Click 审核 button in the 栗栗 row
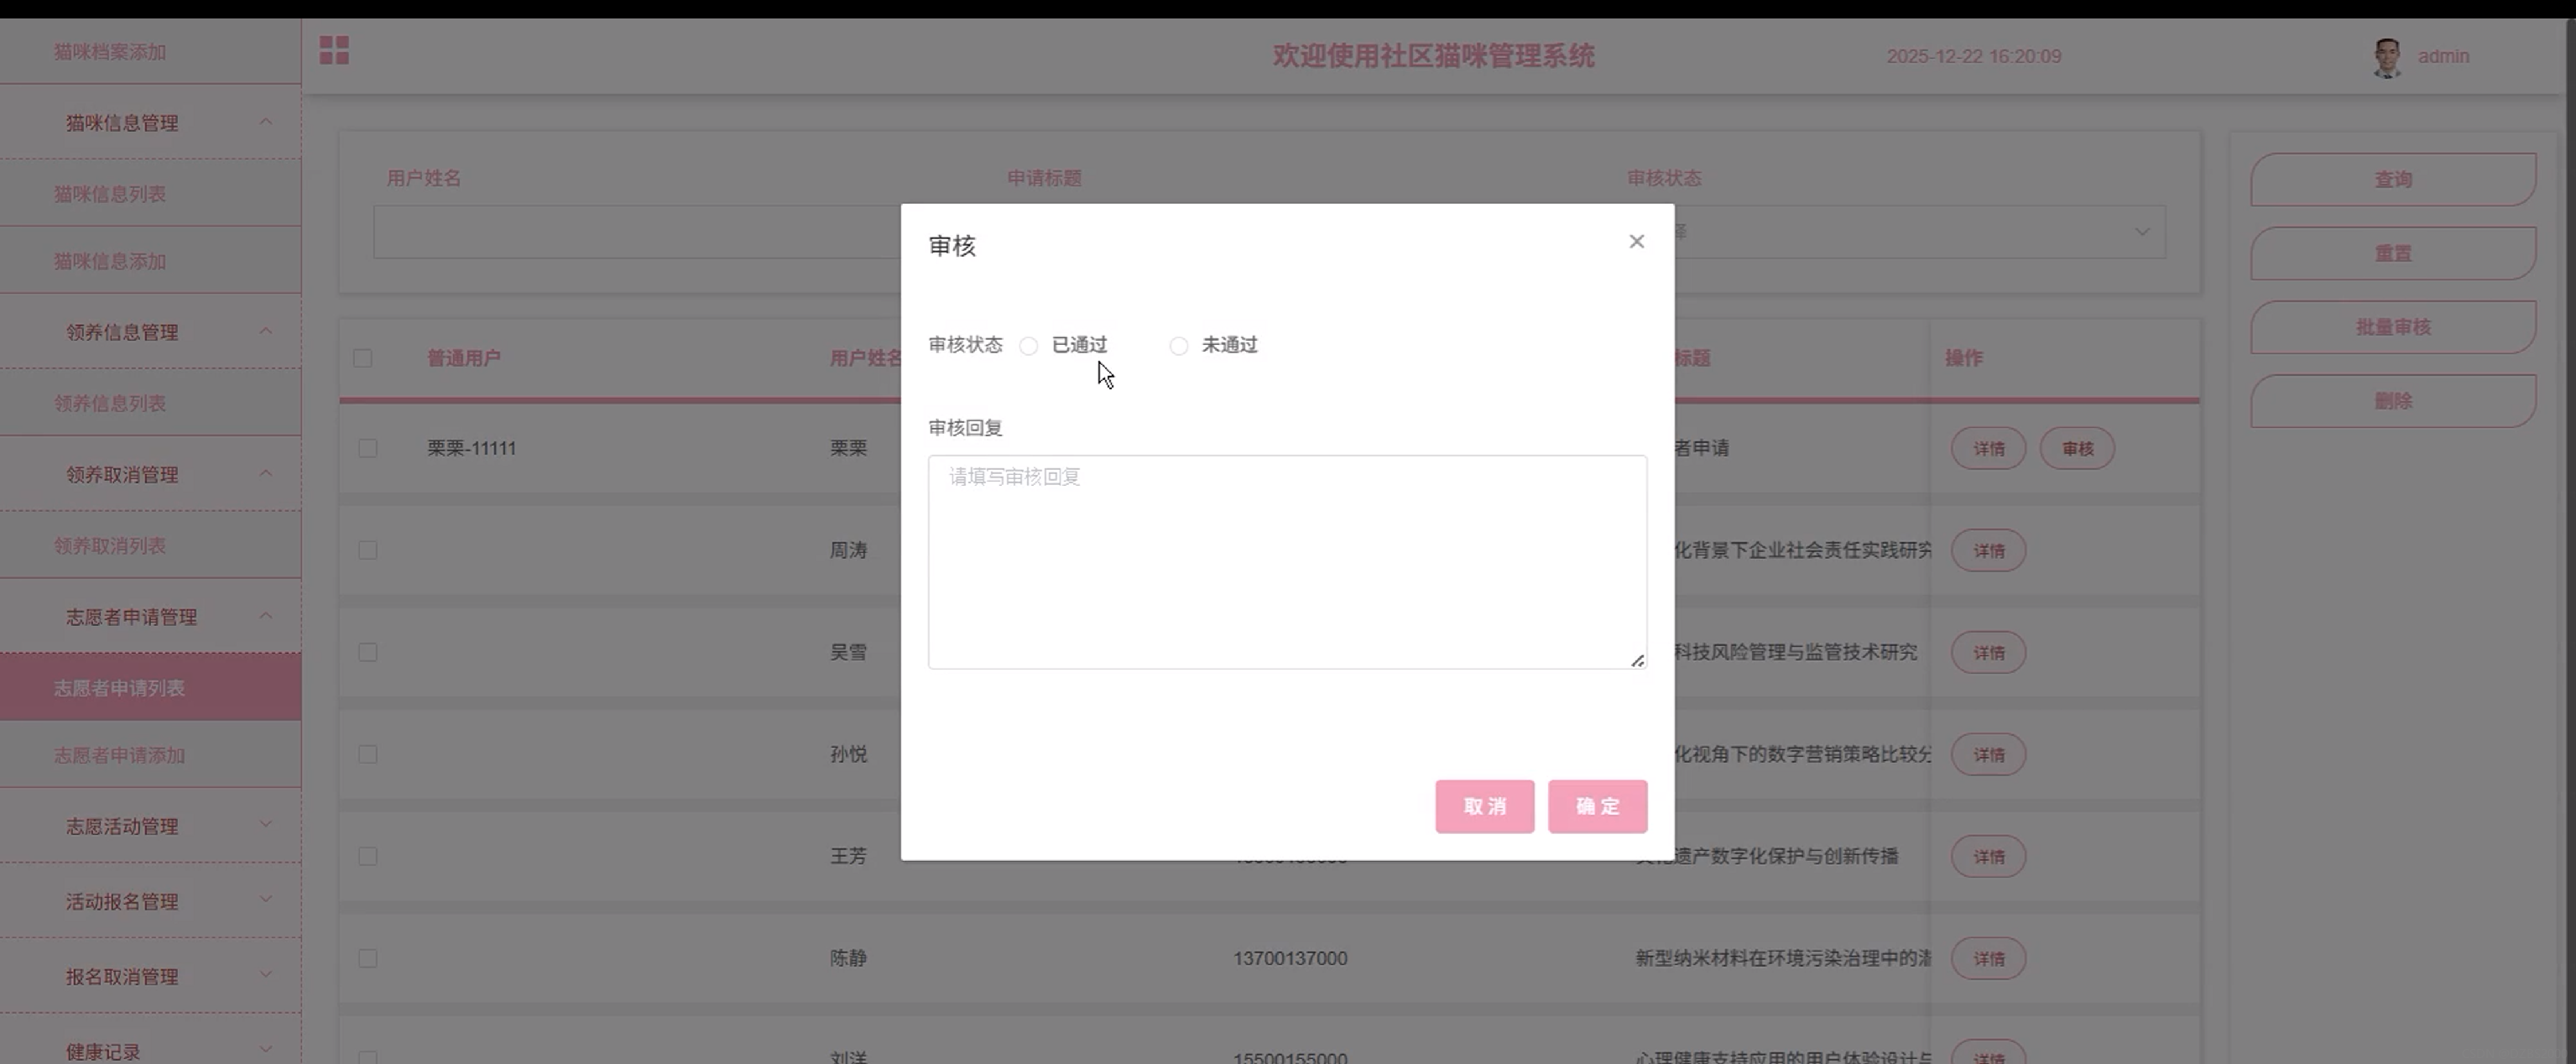Image resolution: width=2576 pixels, height=1064 pixels. click(x=2077, y=449)
